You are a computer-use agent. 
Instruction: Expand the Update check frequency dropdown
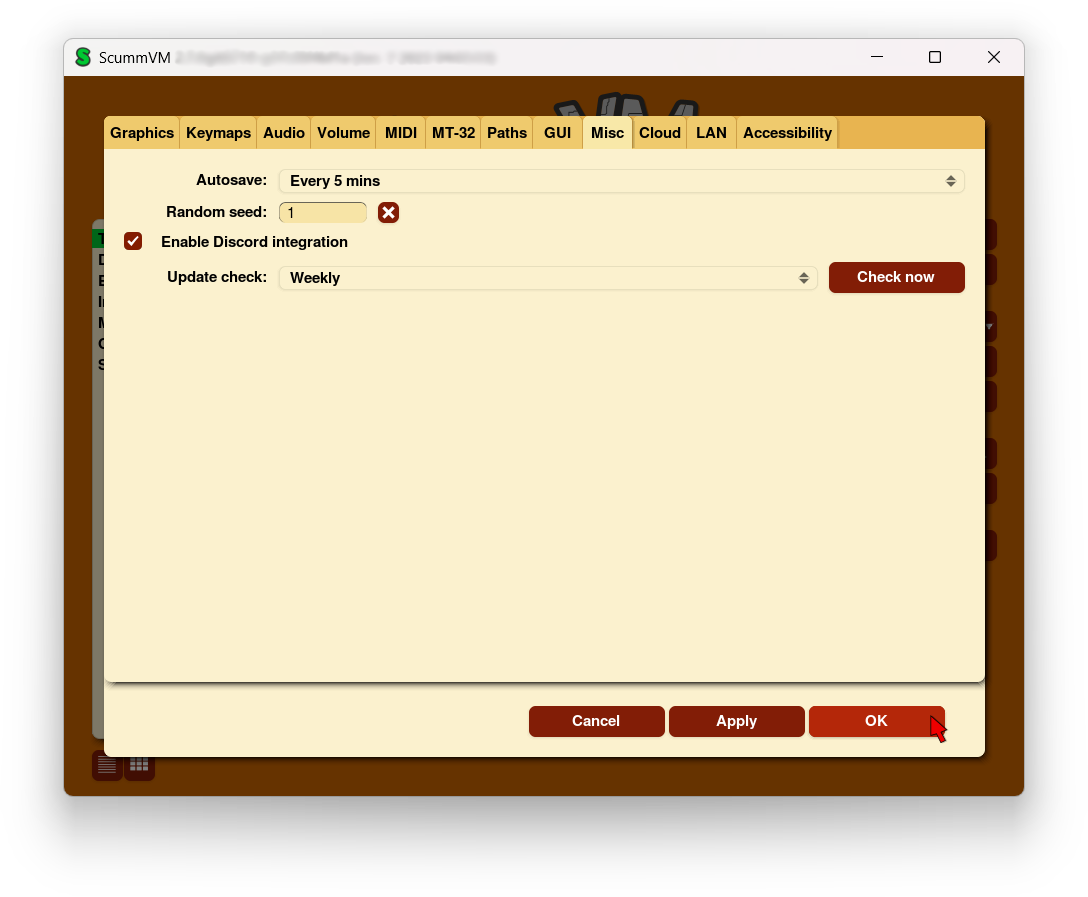548,278
